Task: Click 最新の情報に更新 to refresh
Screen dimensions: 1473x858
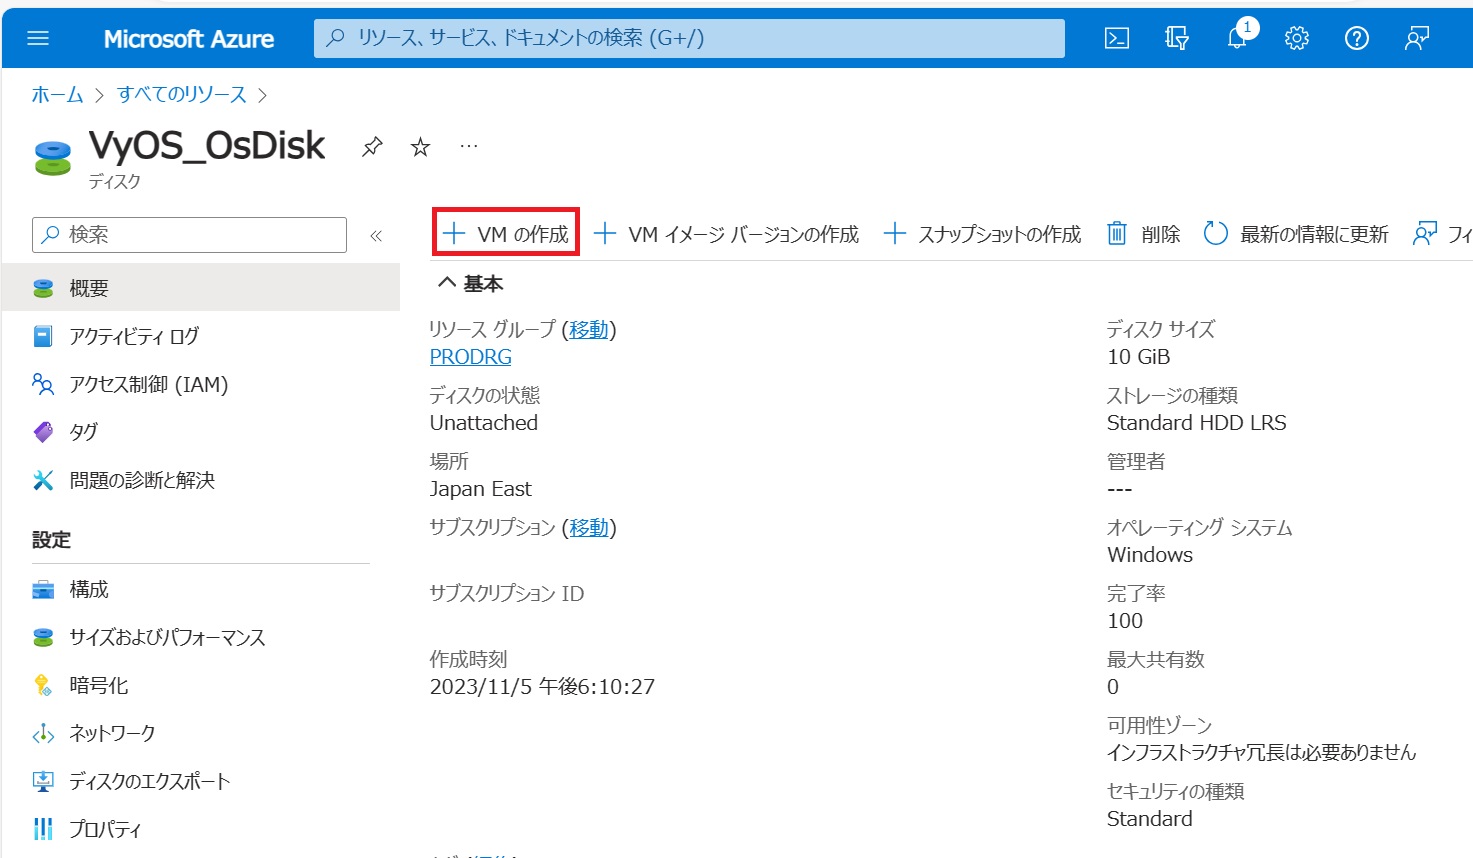Action: click(x=1296, y=234)
